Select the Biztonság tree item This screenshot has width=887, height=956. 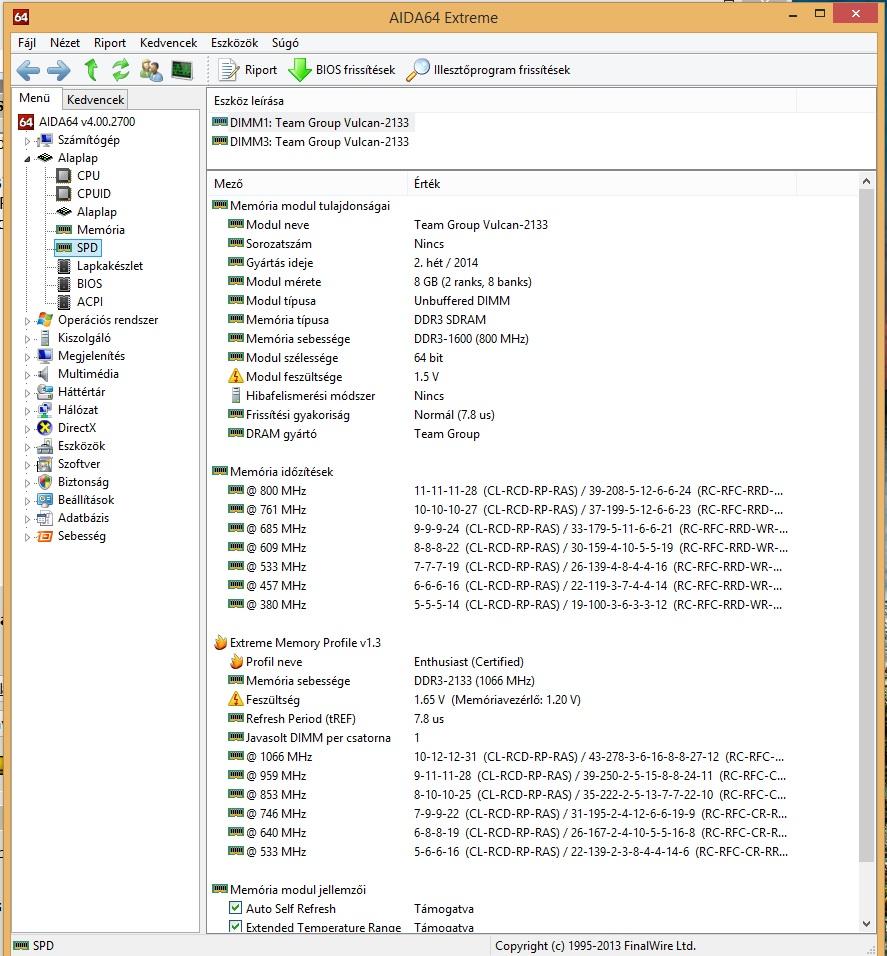coord(73,482)
